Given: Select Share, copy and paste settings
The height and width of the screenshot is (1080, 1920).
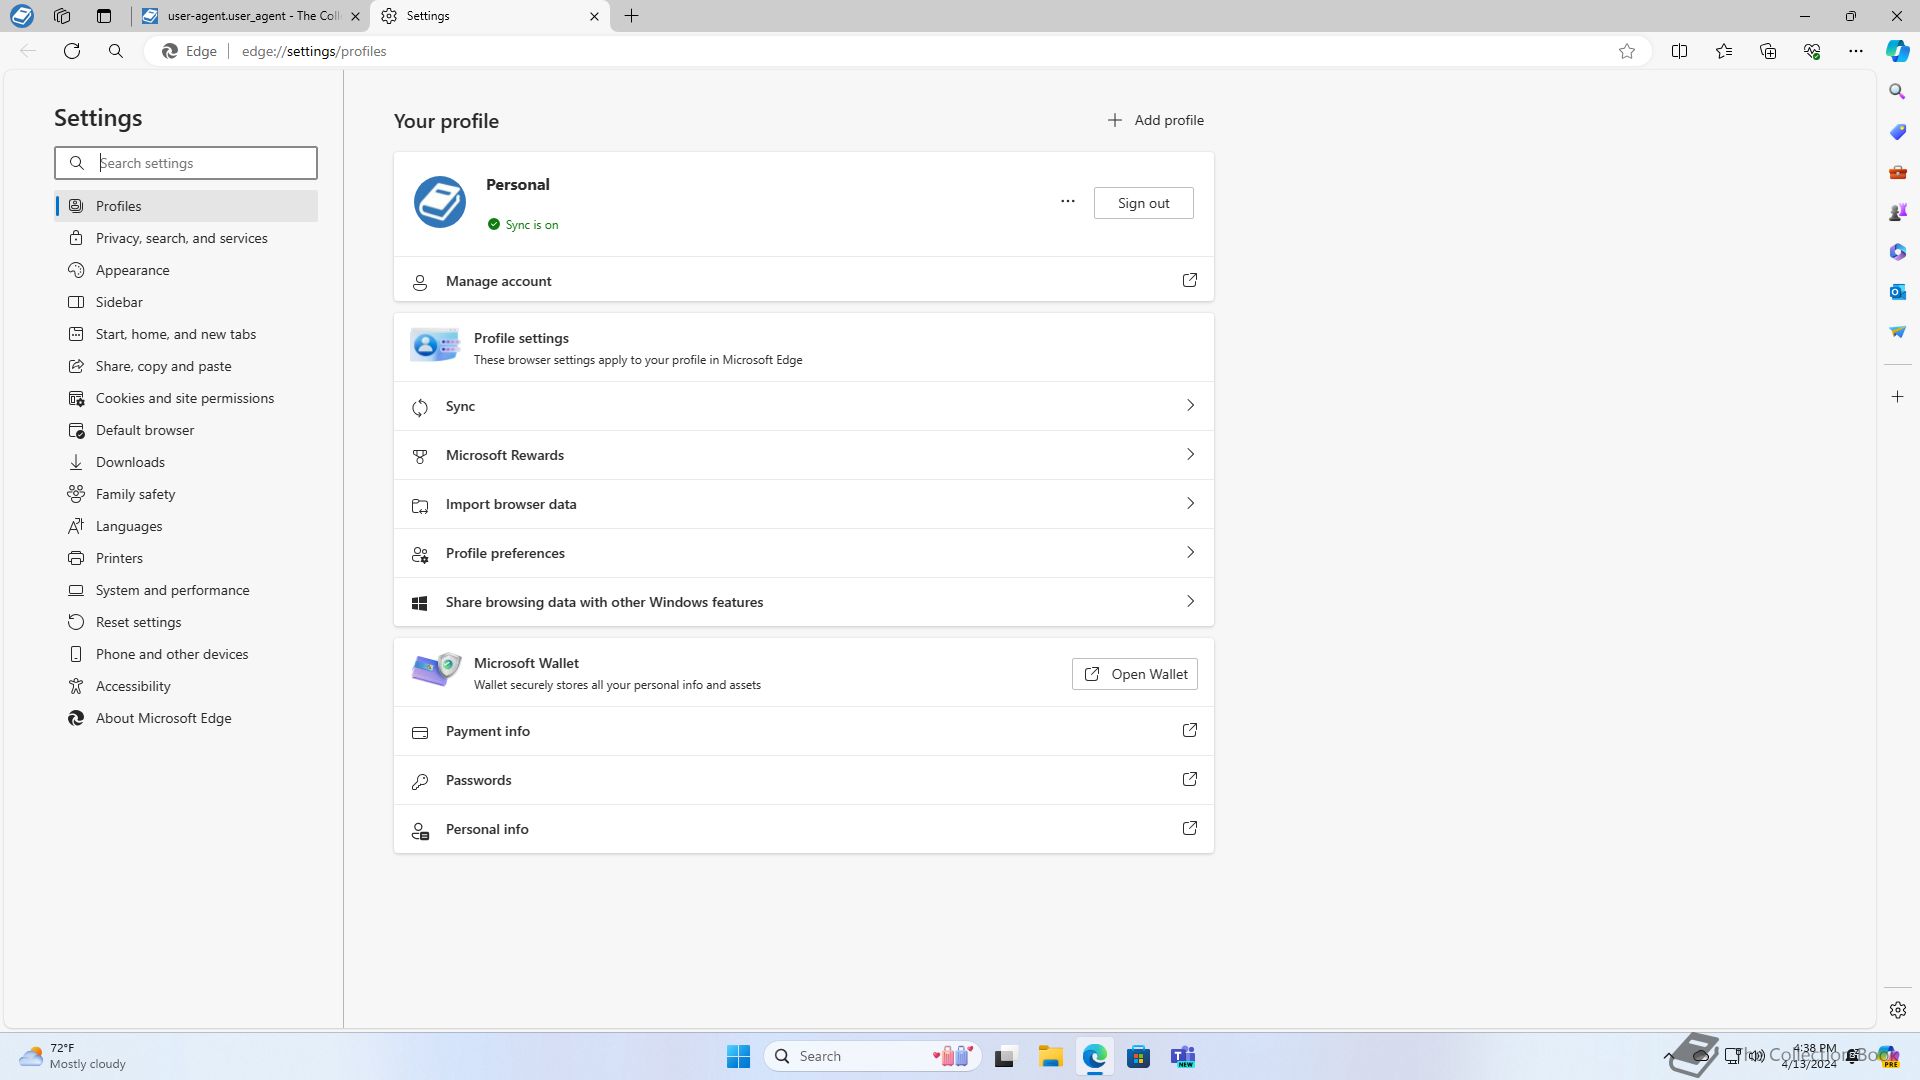Looking at the screenshot, I should pyautogui.click(x=186, y=366).
